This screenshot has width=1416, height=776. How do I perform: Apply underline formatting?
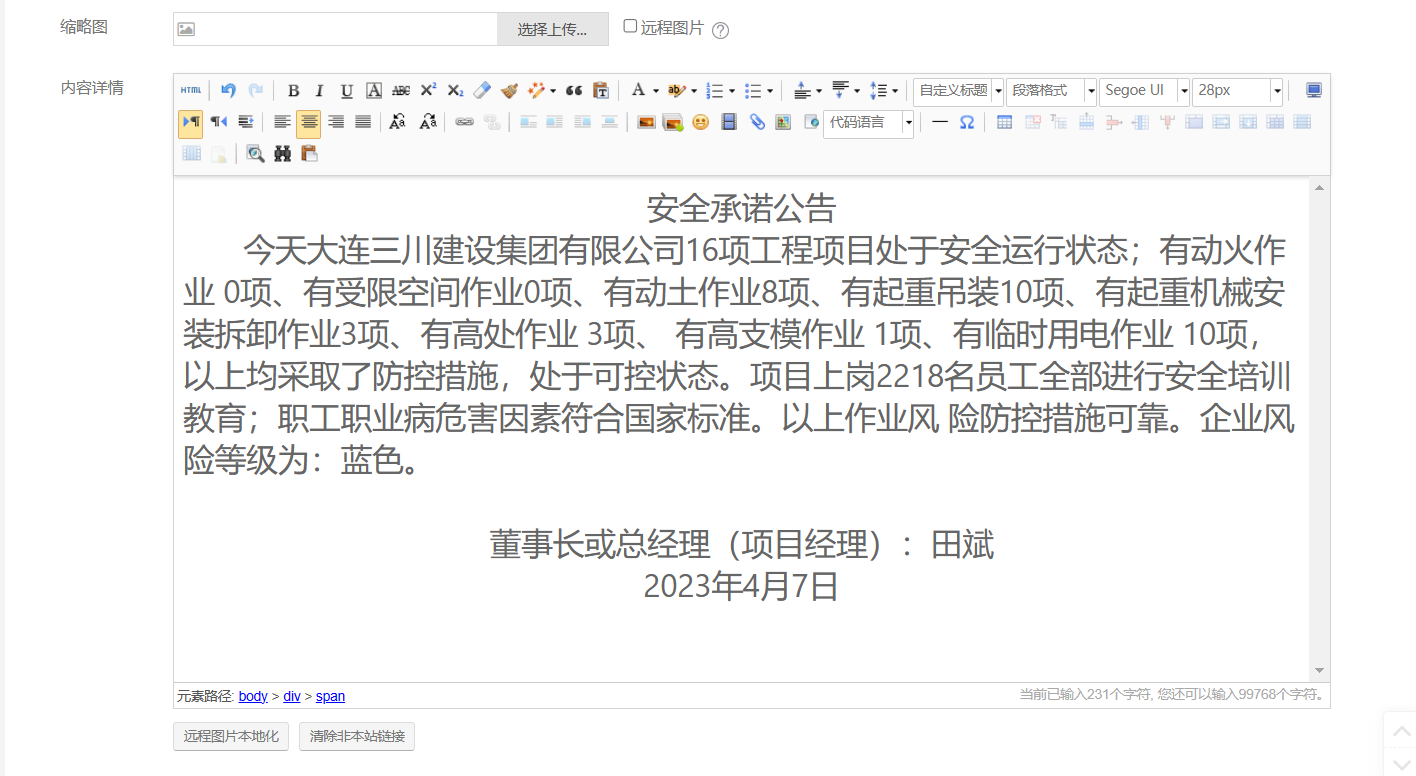pyautogui.click(x=347, y=91)
